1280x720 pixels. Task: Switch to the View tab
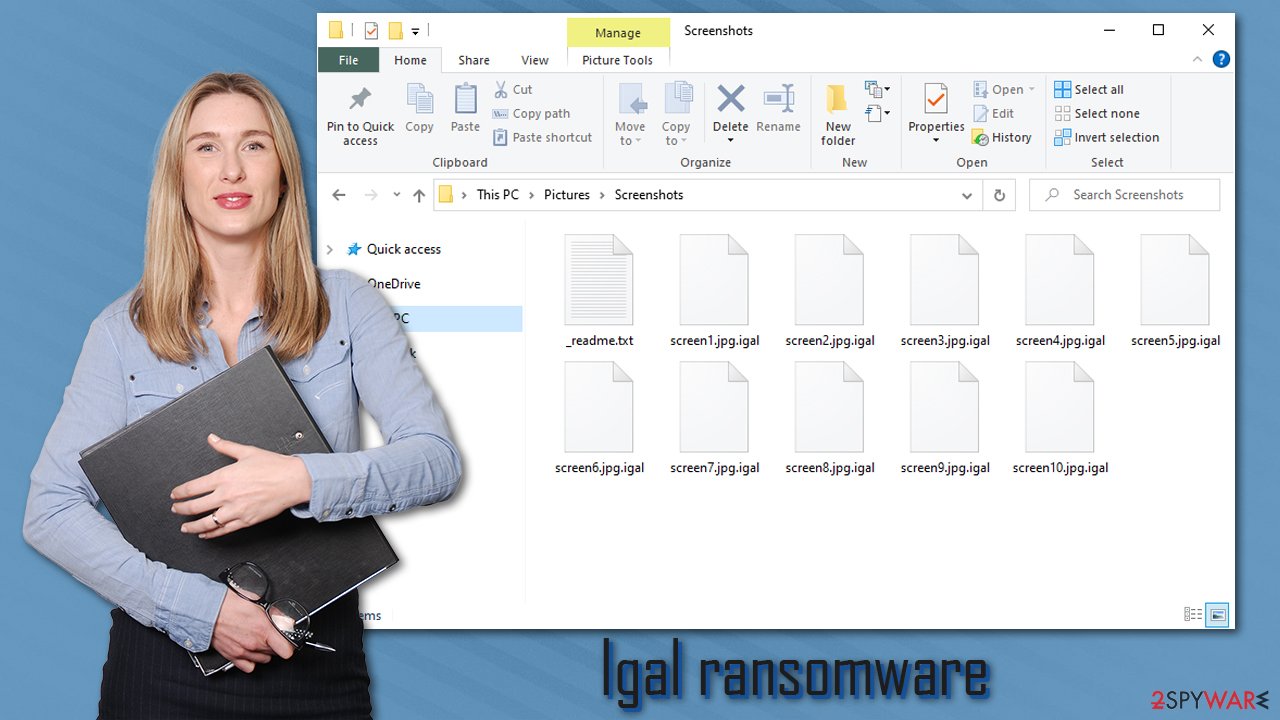click(x=535, y=60)
